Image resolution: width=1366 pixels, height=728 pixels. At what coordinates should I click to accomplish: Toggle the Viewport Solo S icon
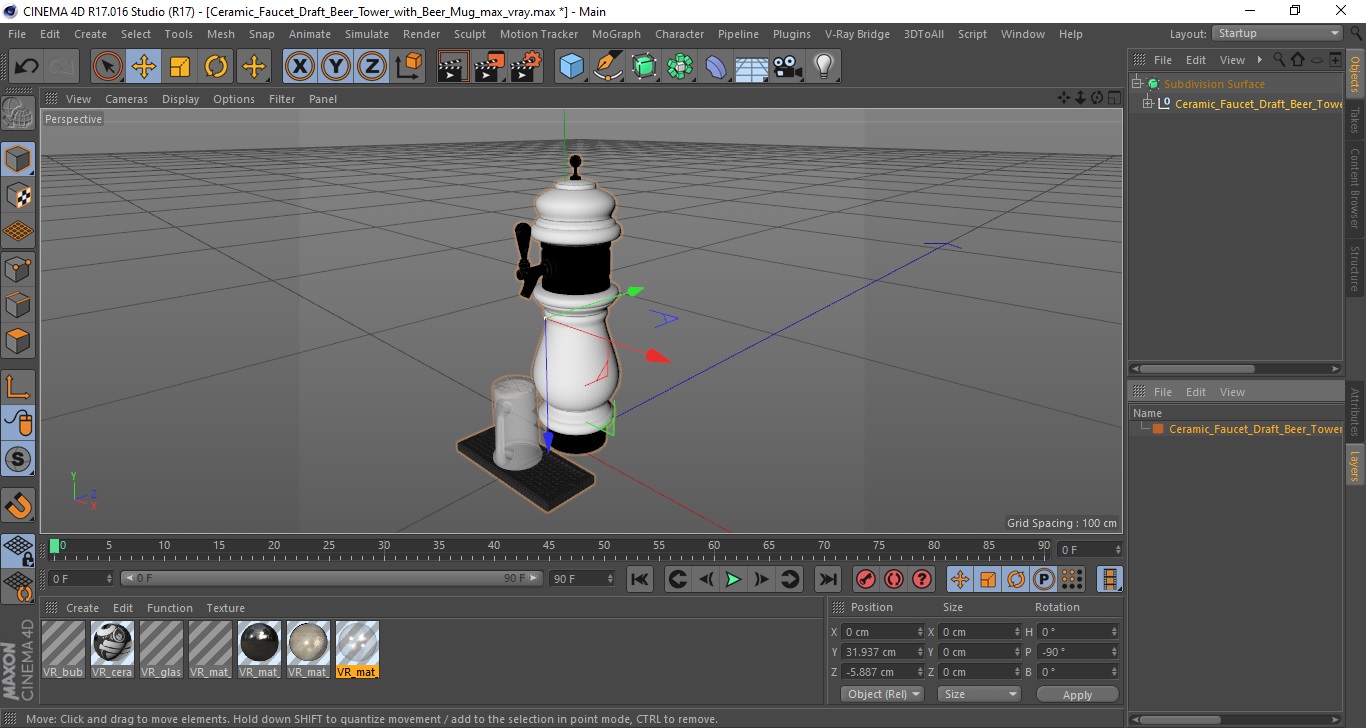coord(18,460)
